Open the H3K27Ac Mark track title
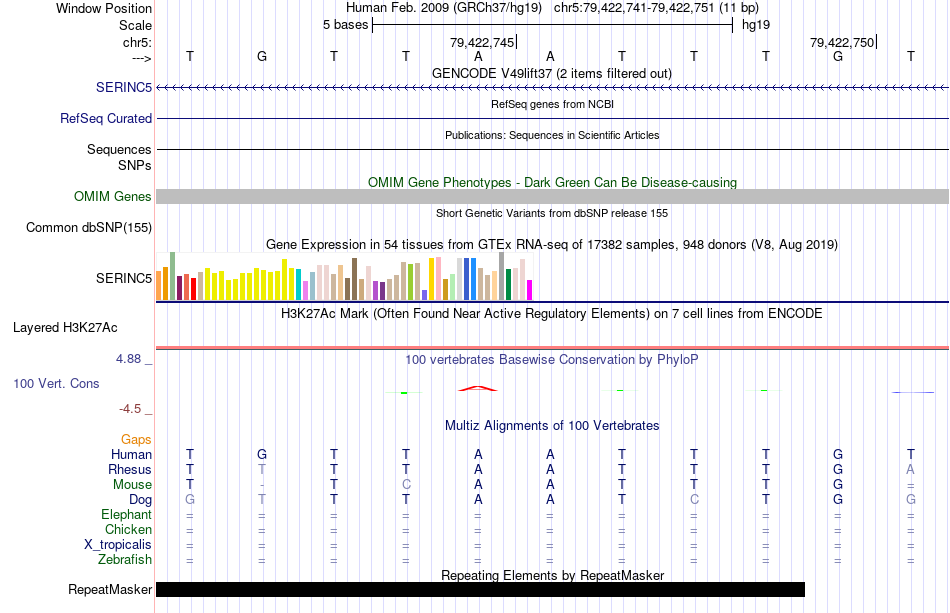Screen dimensions: 950x613 click(552, 314)
